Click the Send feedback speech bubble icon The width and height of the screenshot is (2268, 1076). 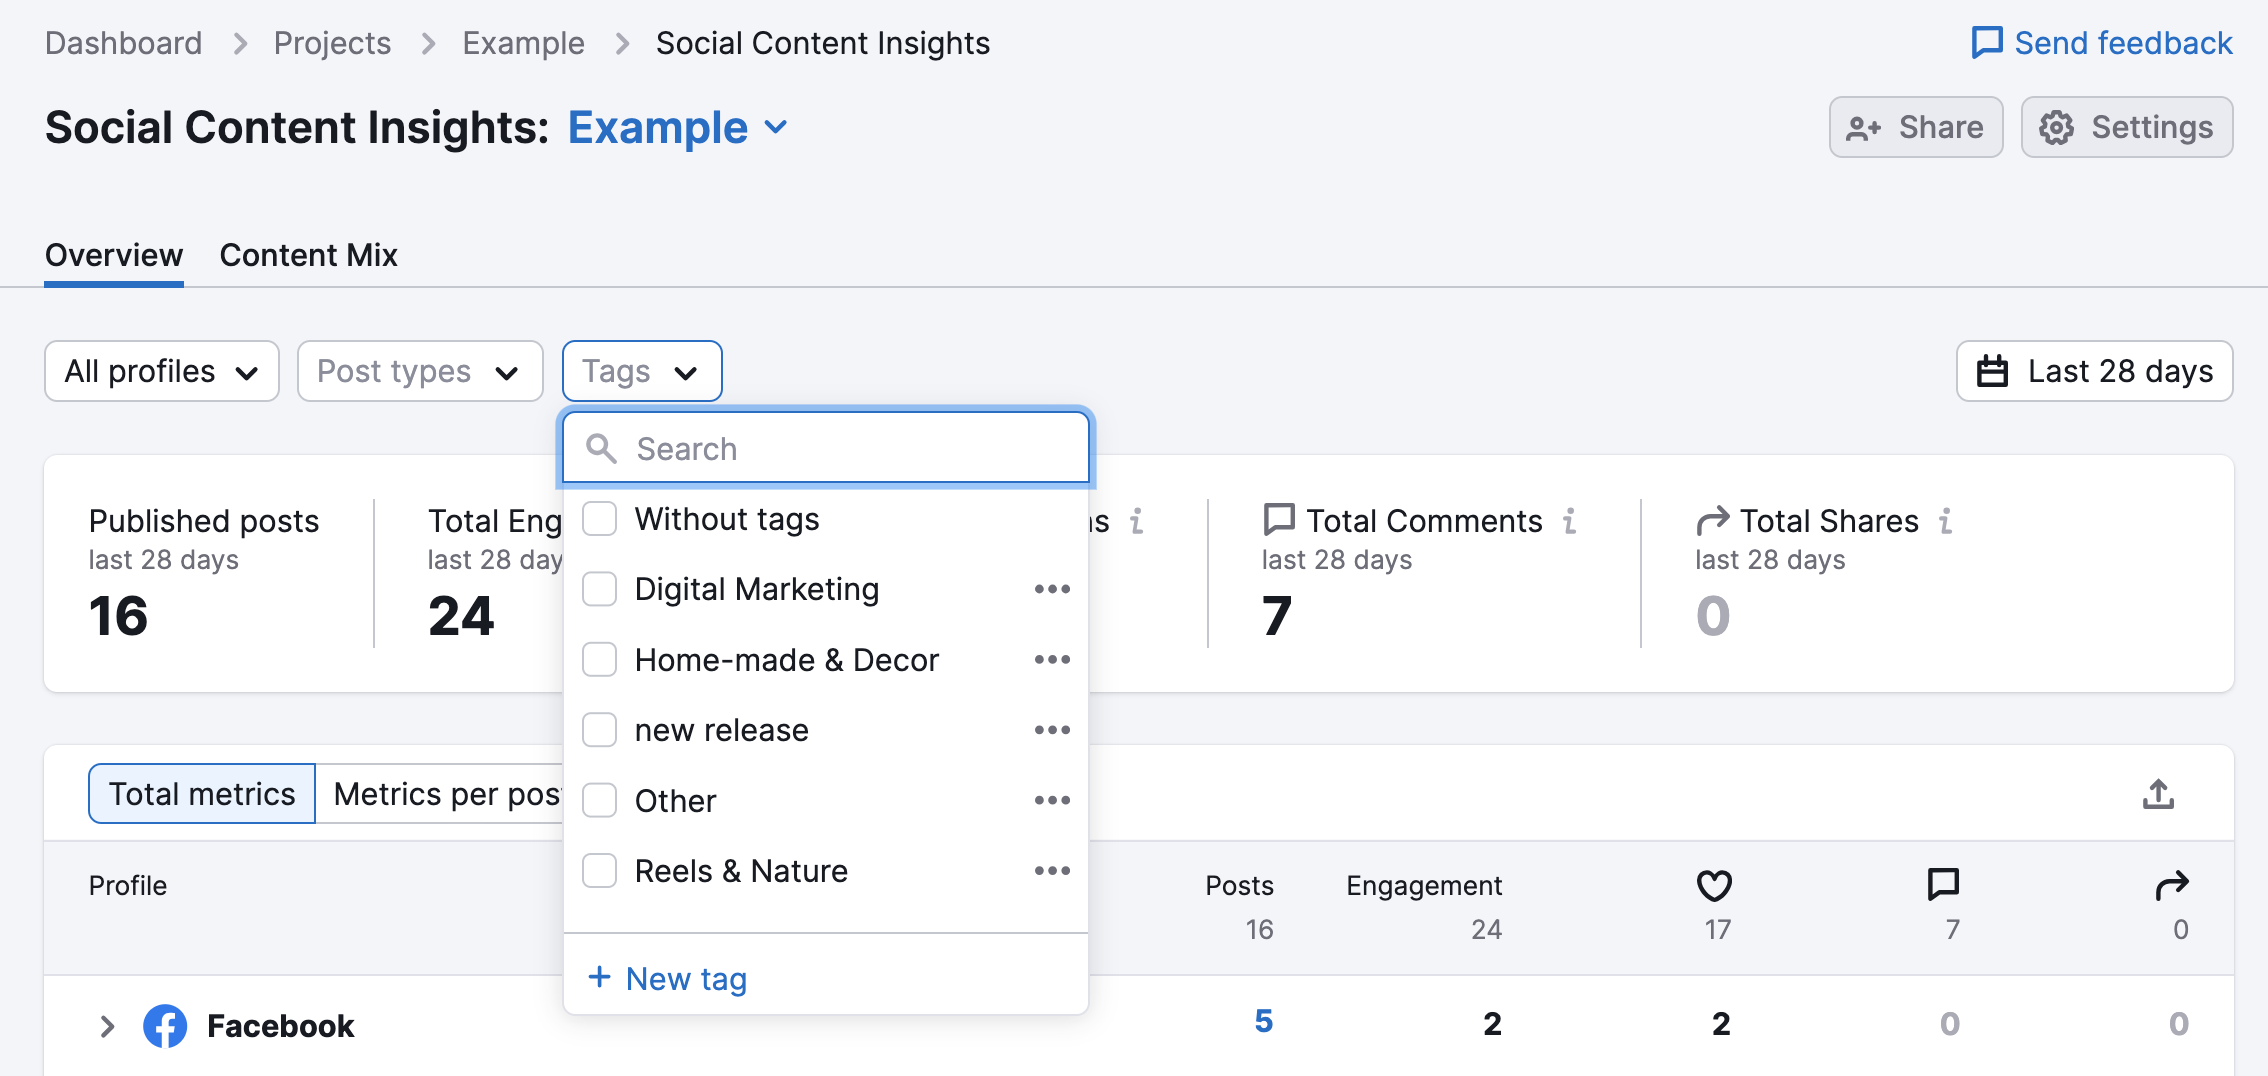coord(1986,42)
